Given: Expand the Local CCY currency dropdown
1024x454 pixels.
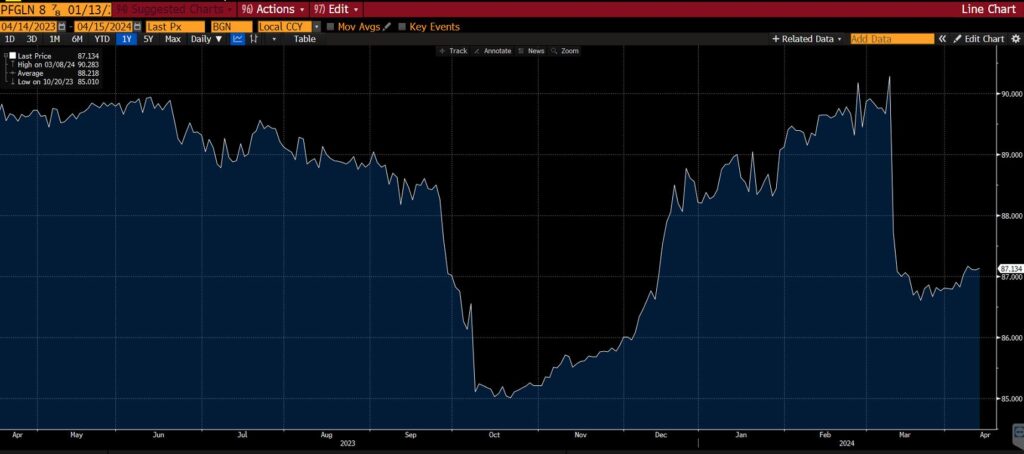Looking at the screenshot, I should tap(317, 25).
